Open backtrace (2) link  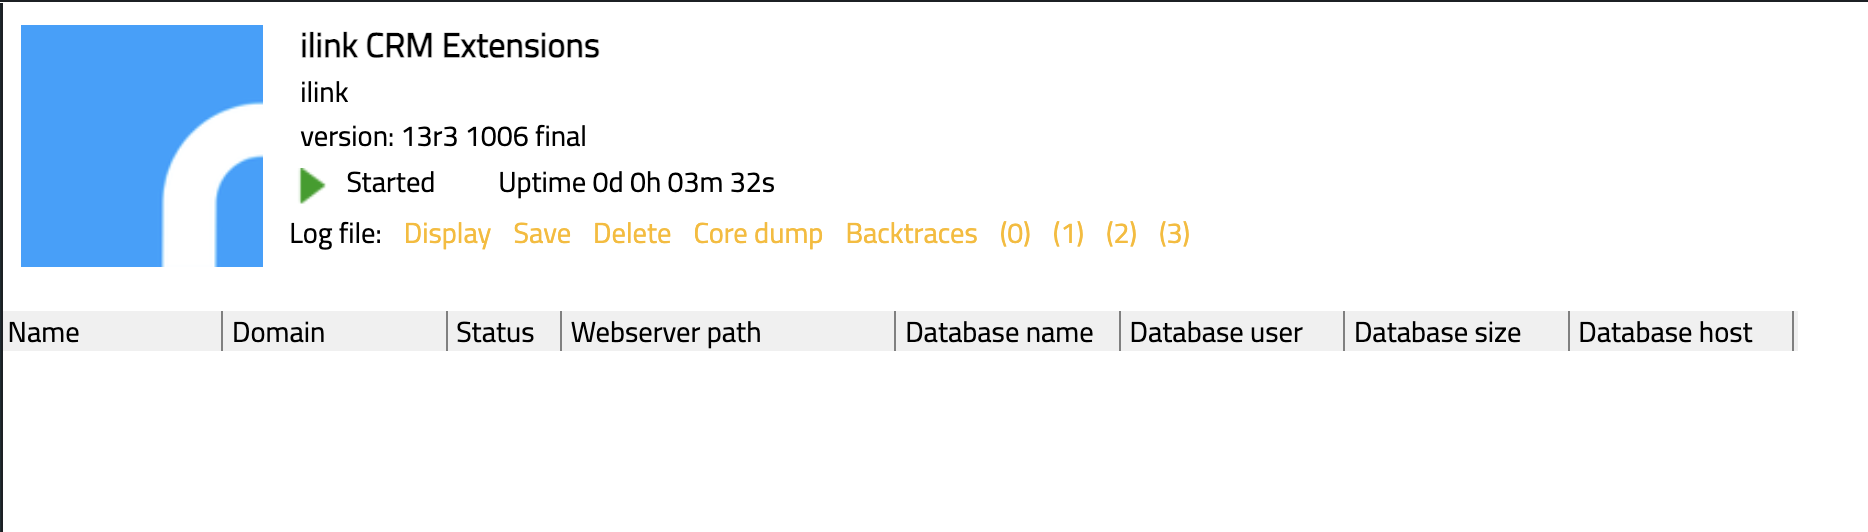[x=1121, y=234]
